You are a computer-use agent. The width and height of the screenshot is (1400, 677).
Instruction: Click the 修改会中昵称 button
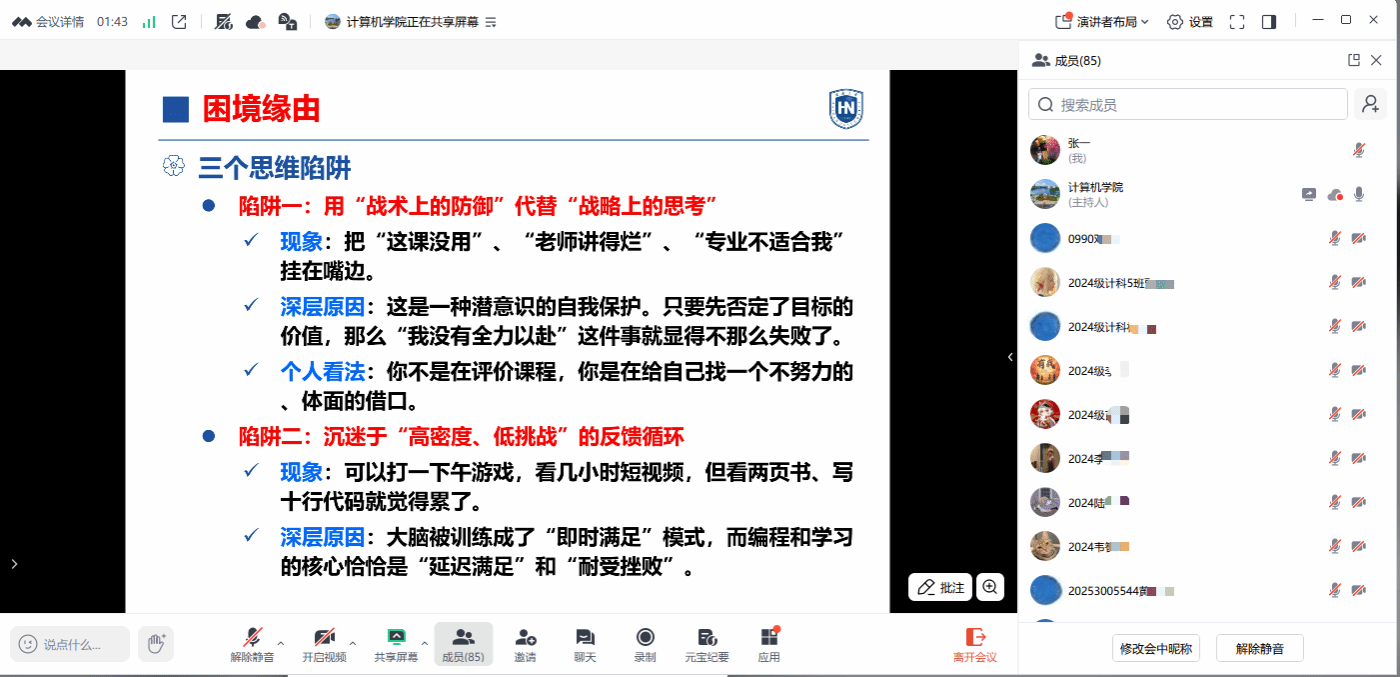click(1155, 648)
